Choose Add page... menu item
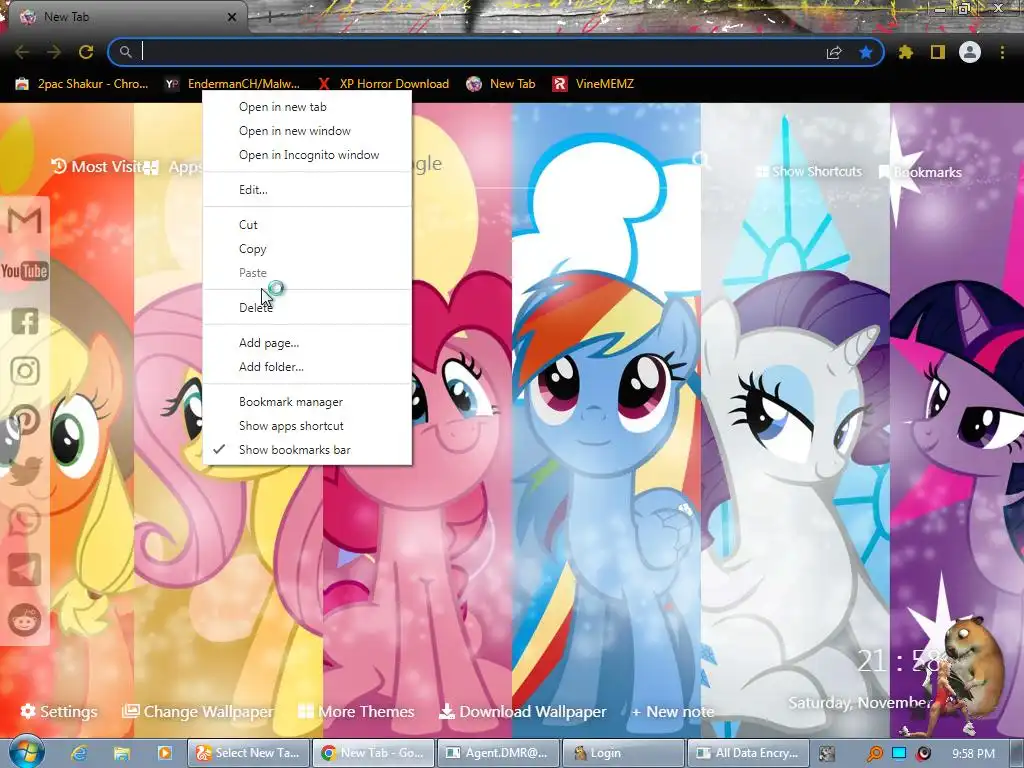 [307, 343]
